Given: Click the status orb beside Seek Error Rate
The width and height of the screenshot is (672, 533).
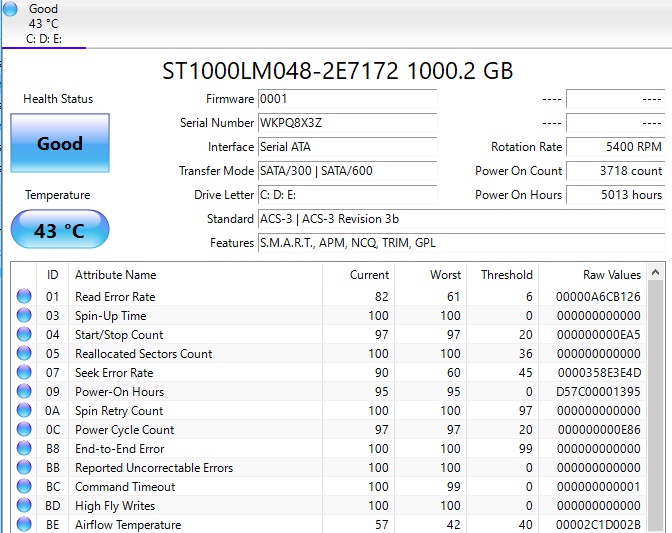Looking at the screenshot, I should [x=24, y=373].
